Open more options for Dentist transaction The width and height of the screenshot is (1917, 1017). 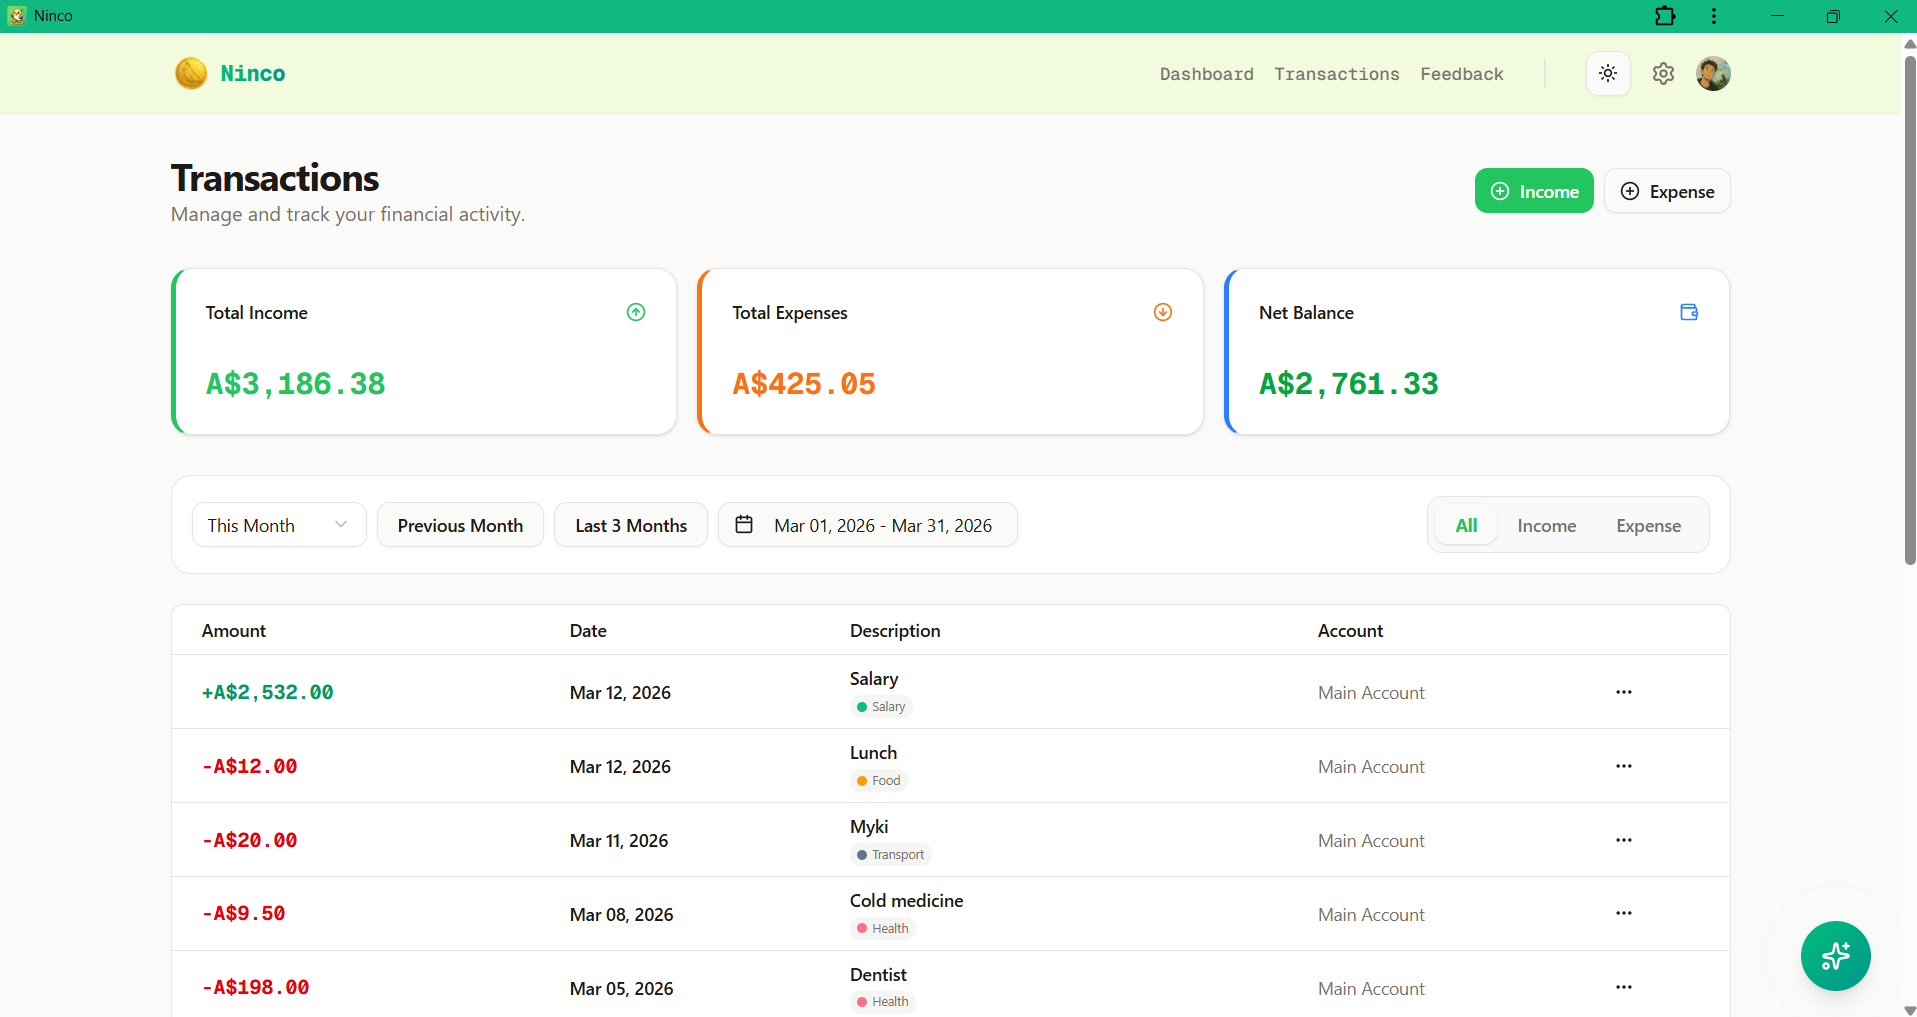point(1624,987)
